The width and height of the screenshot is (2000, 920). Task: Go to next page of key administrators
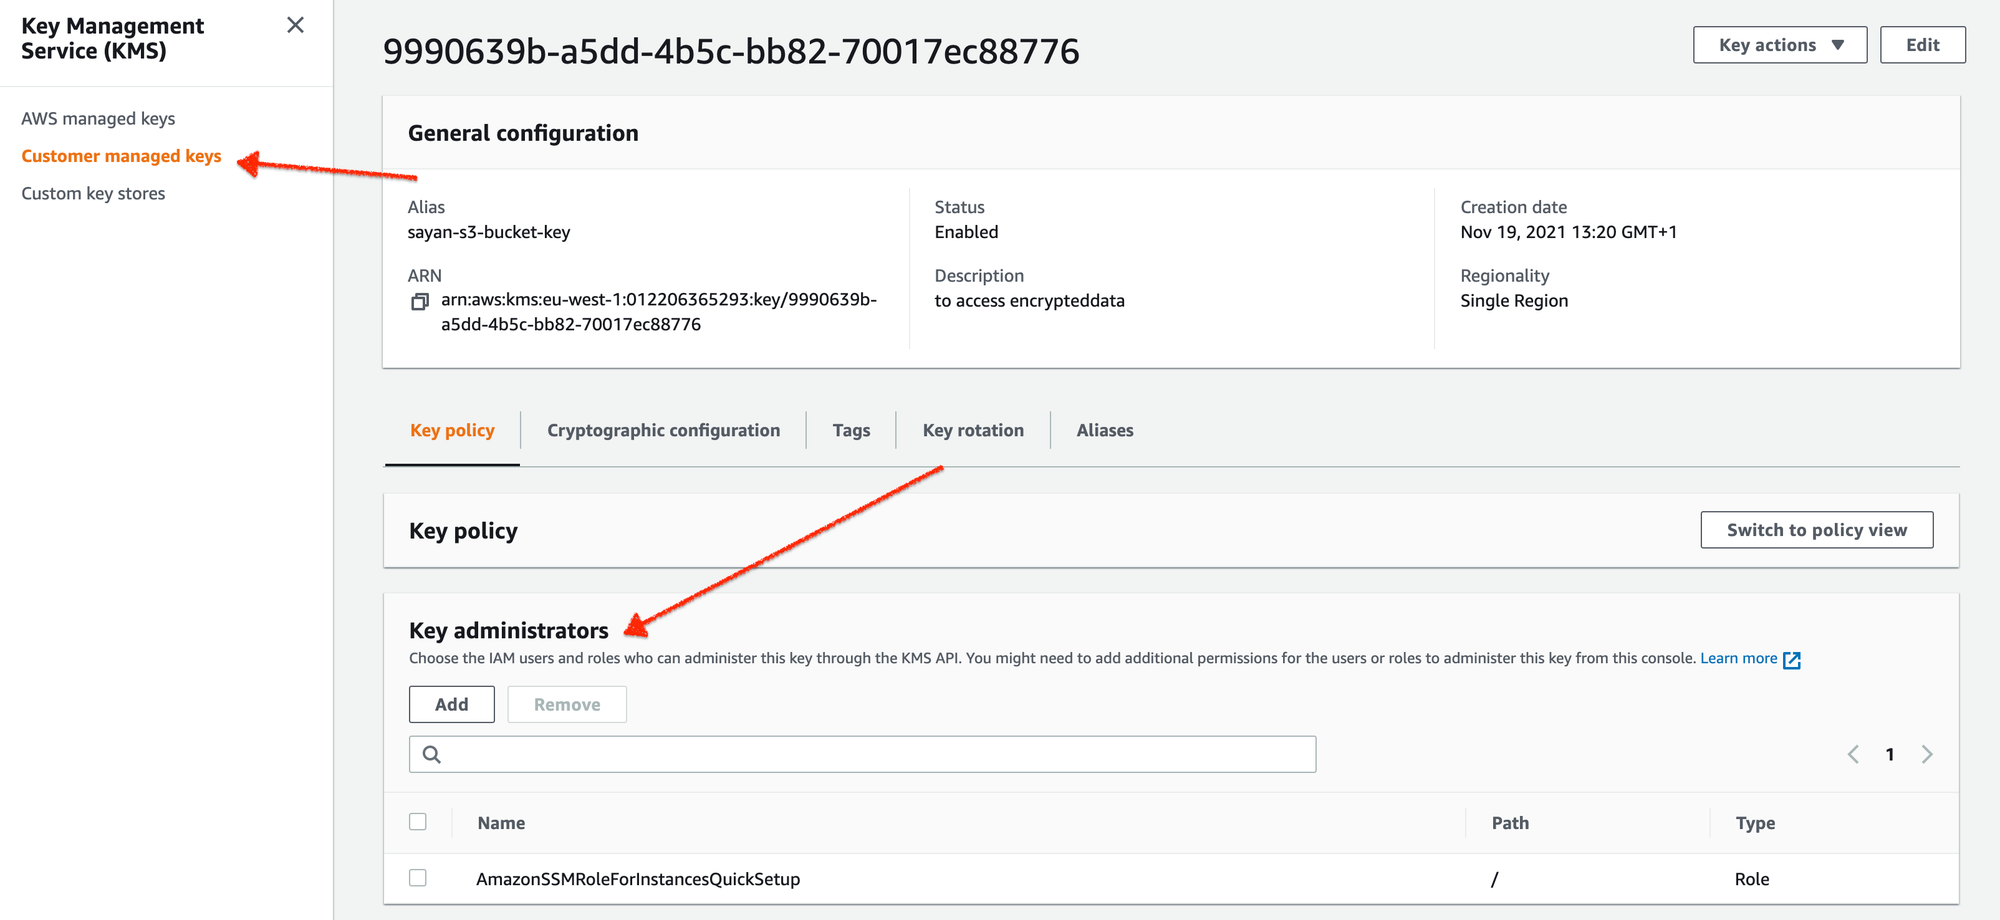point(1926,754)
